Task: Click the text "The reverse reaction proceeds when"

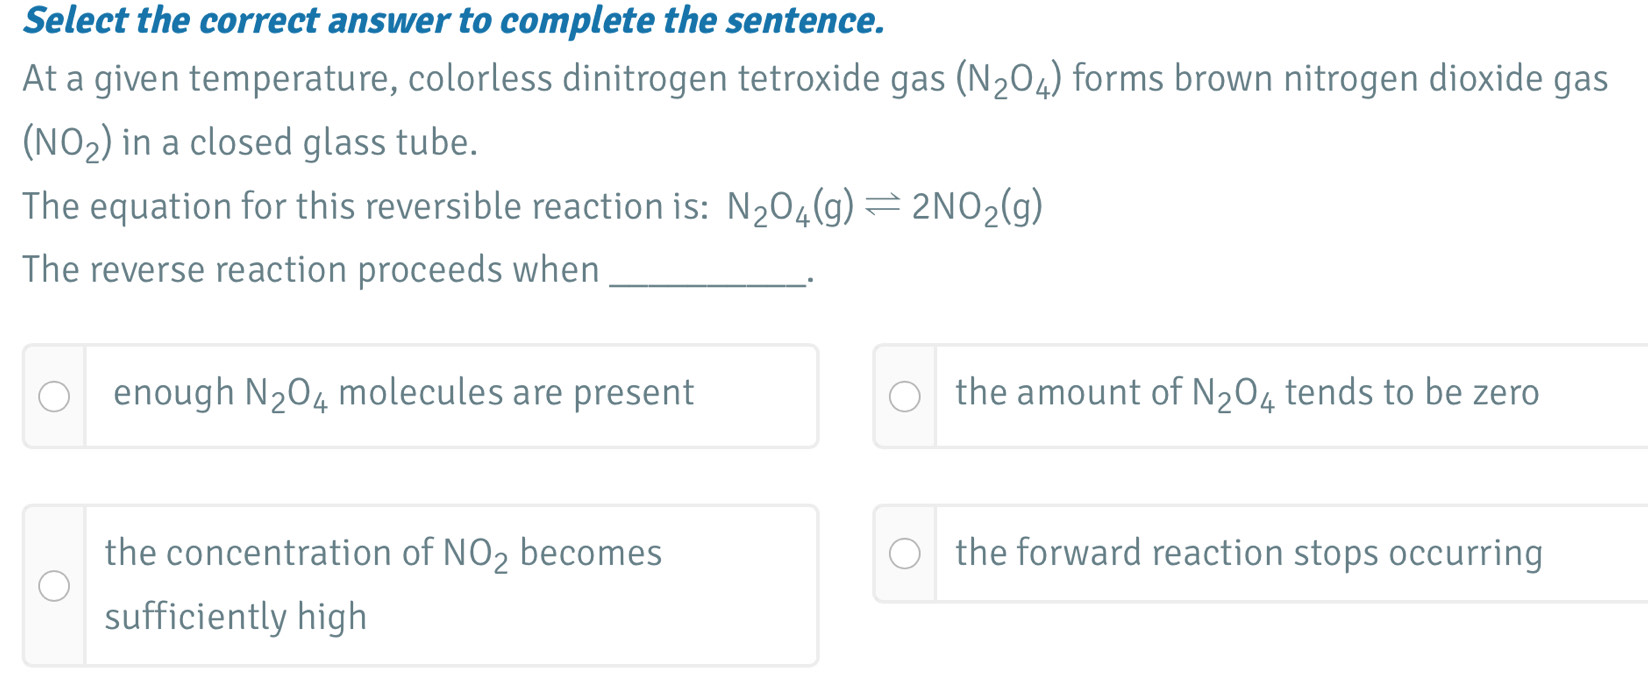Action: (311, 270)
